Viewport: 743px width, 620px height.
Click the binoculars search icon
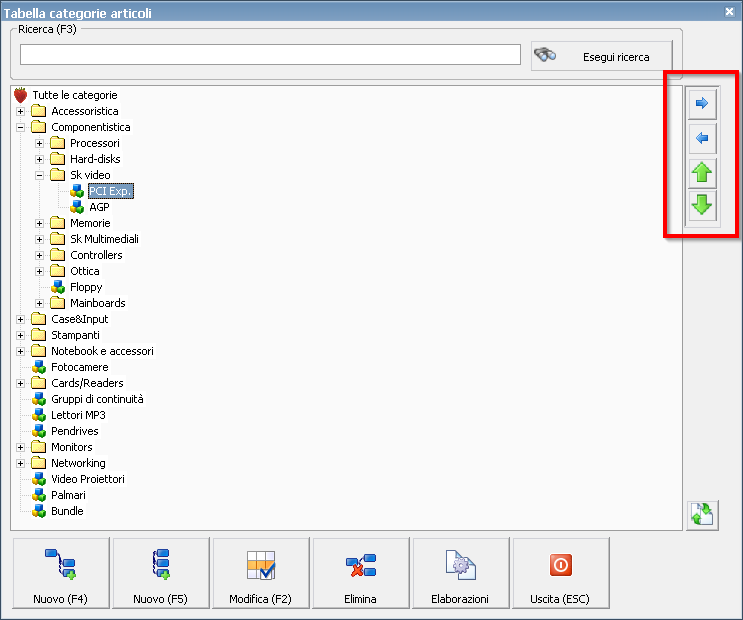tap(545, 55)
